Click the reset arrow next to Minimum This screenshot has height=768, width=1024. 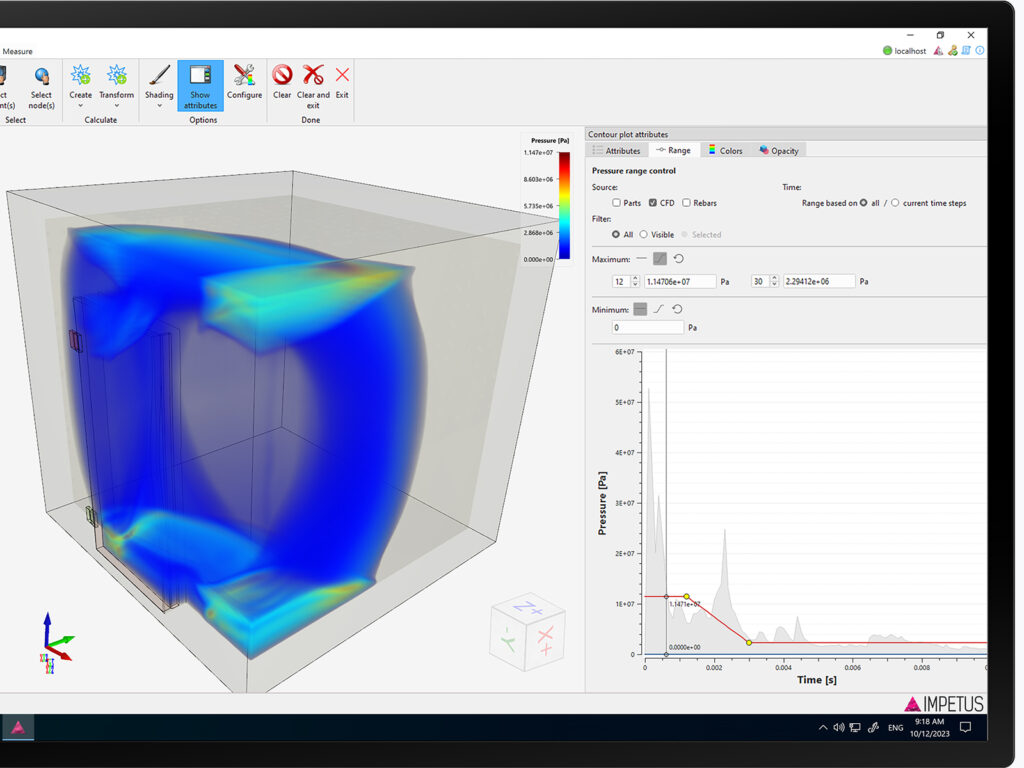coord(677,309)
